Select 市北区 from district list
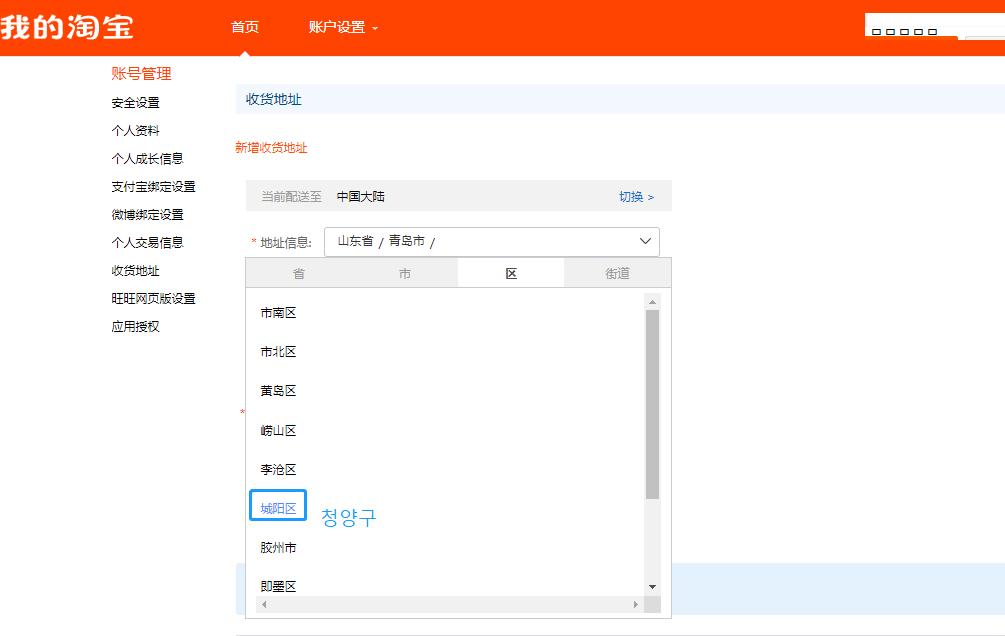The image size is (1005, 636). [278, 352]
